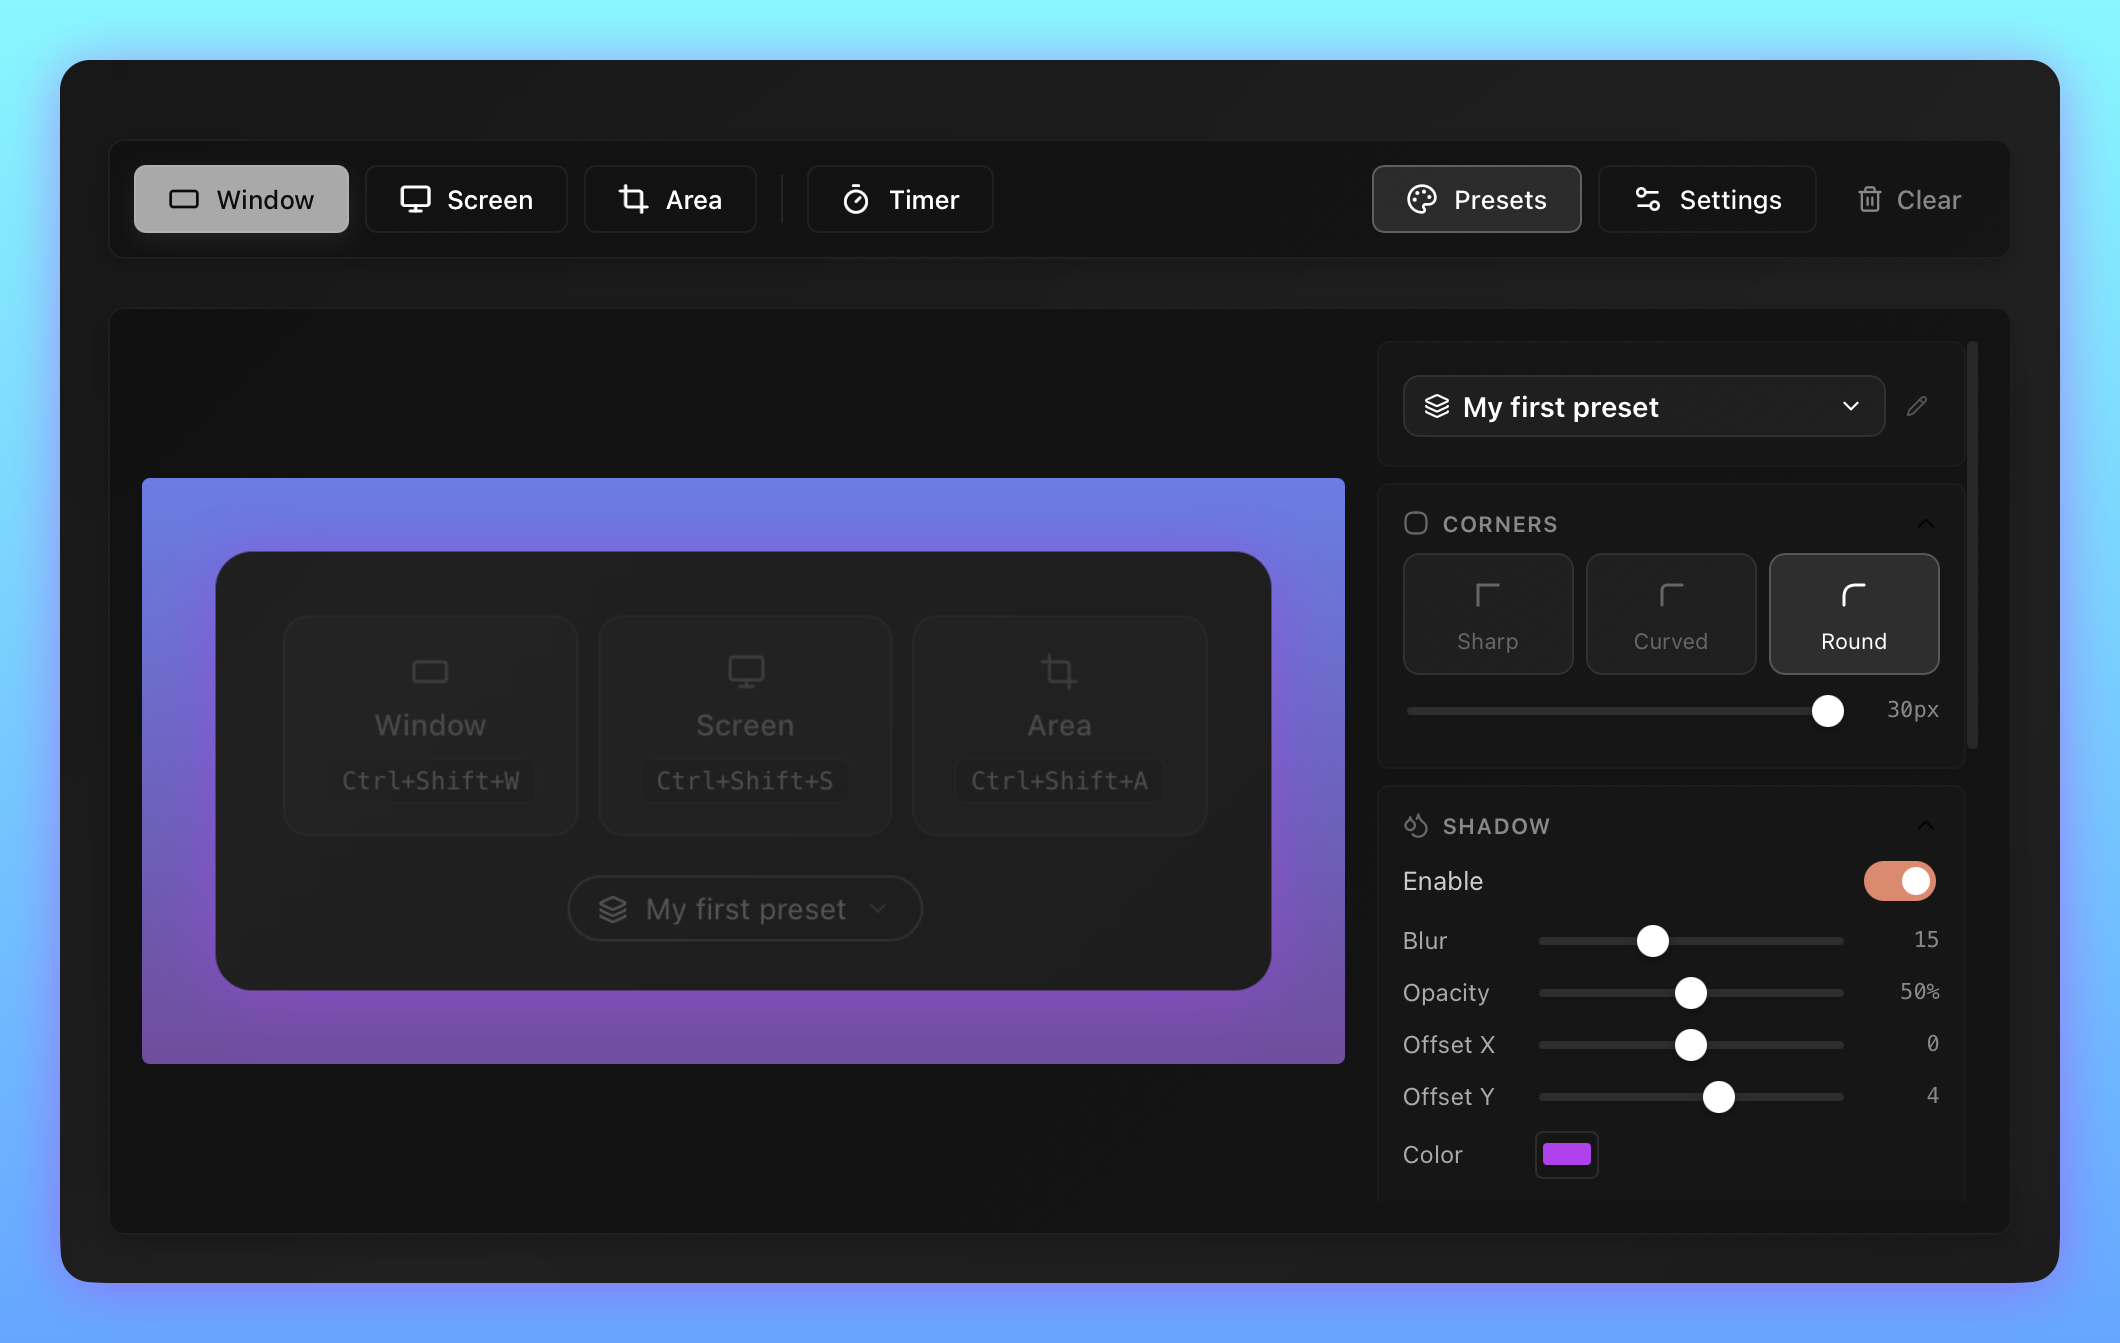Viewport: 2120px width, 1343px height.
Task: Click the Timer stopwatch icon
Action: tap(856, 199)
